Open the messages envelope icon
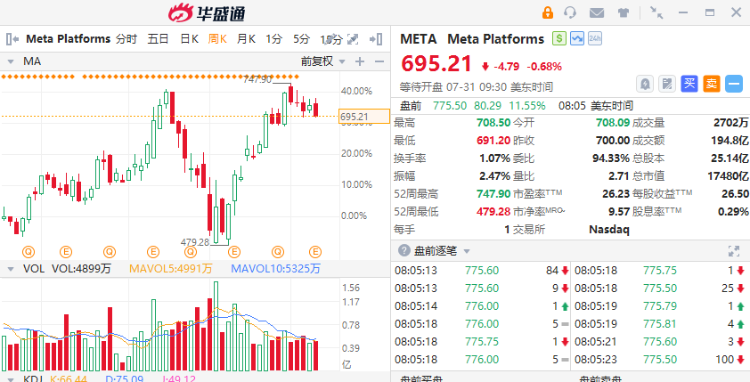Viewport: 750px width, 382px height. [596, 13]
